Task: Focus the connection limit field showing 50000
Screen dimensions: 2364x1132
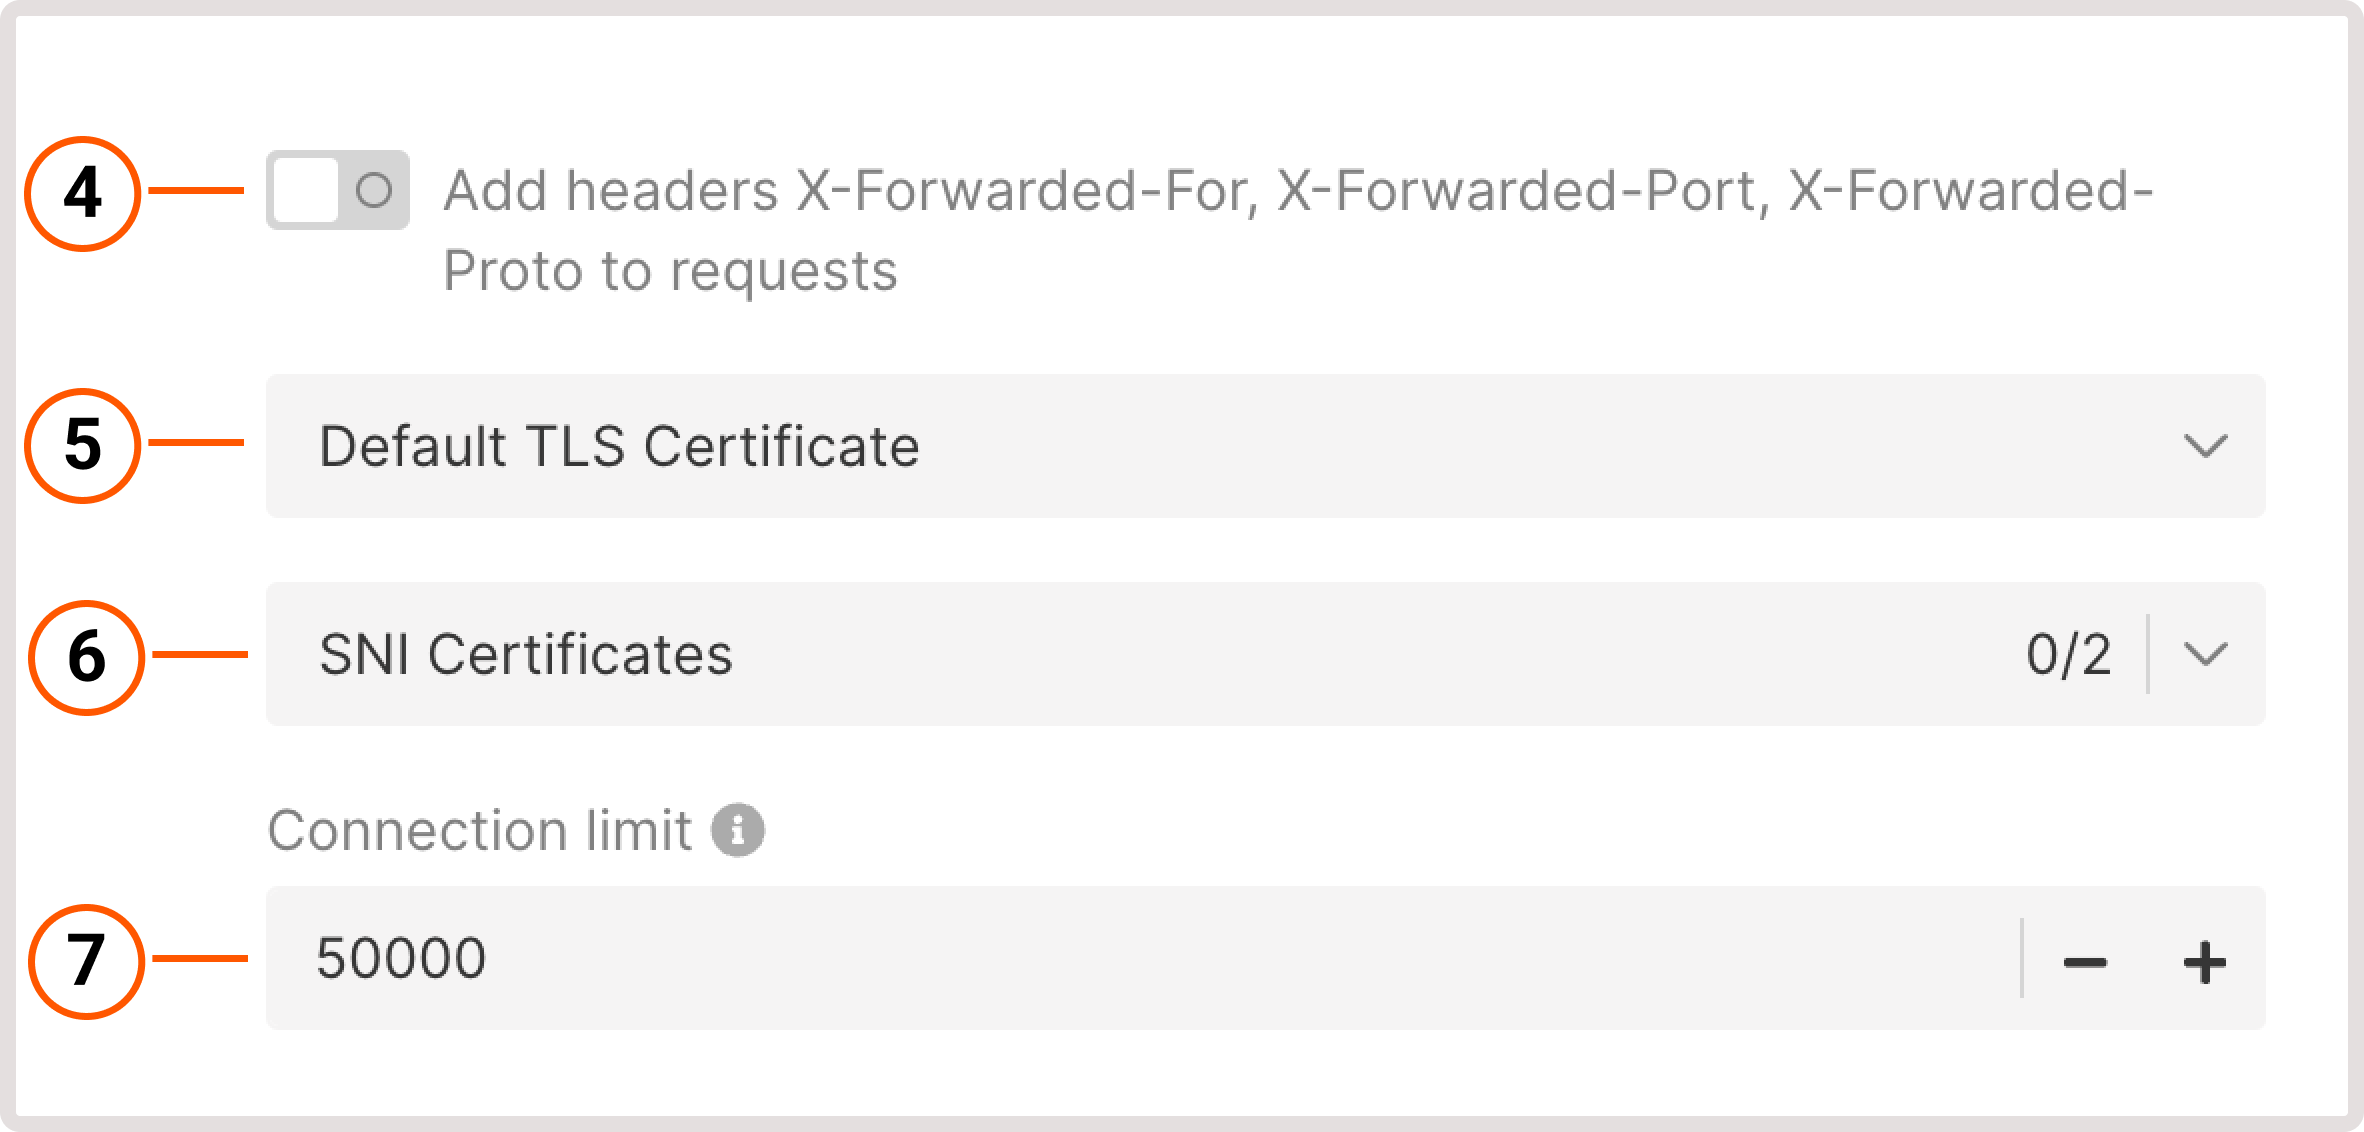Action: point(1144,958)
